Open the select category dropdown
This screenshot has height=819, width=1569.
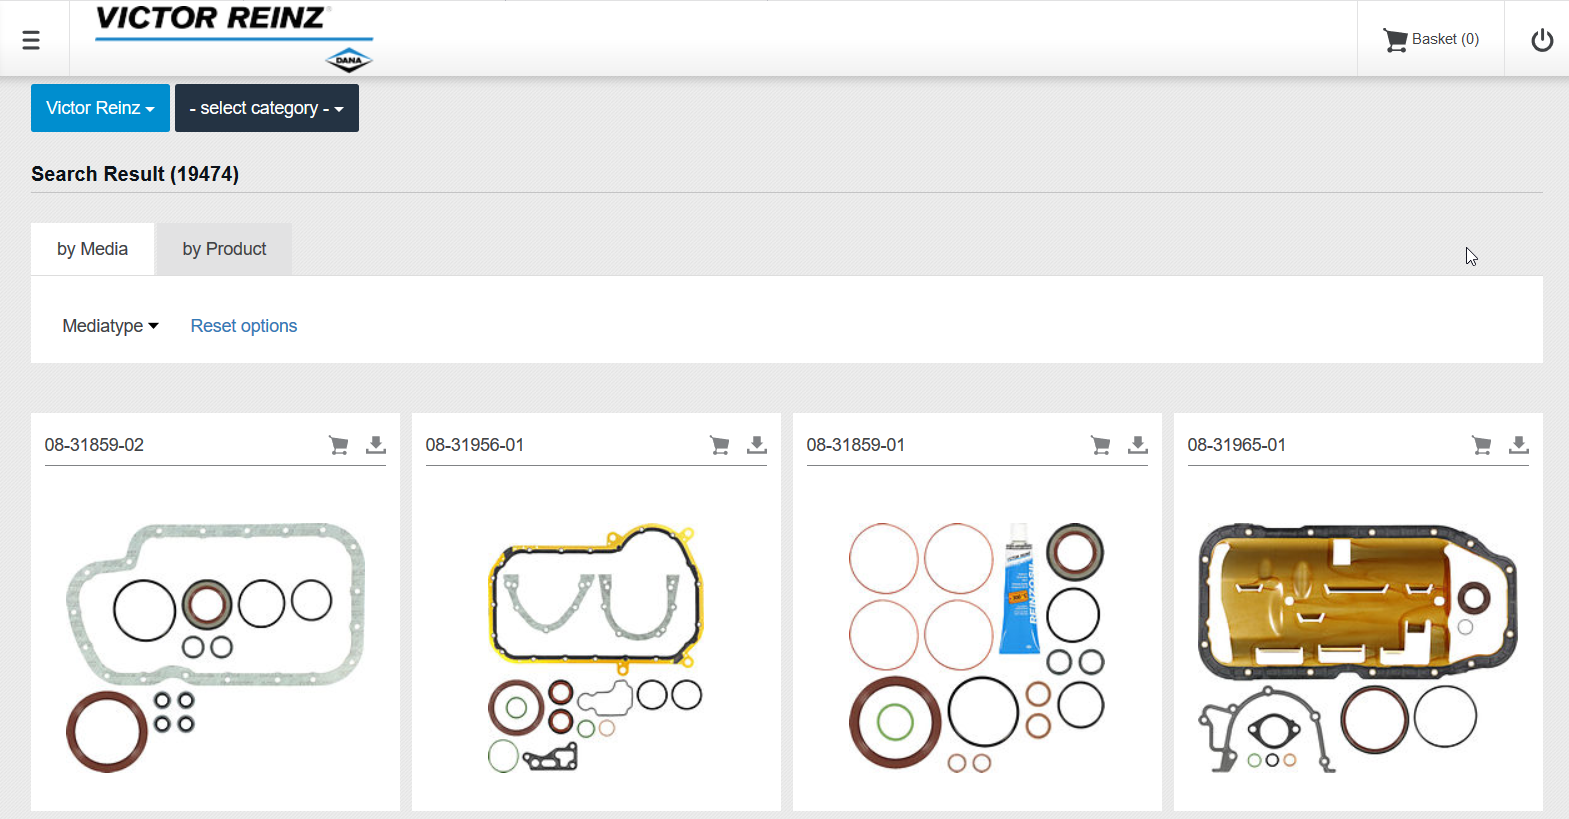[x=266, y=108]
